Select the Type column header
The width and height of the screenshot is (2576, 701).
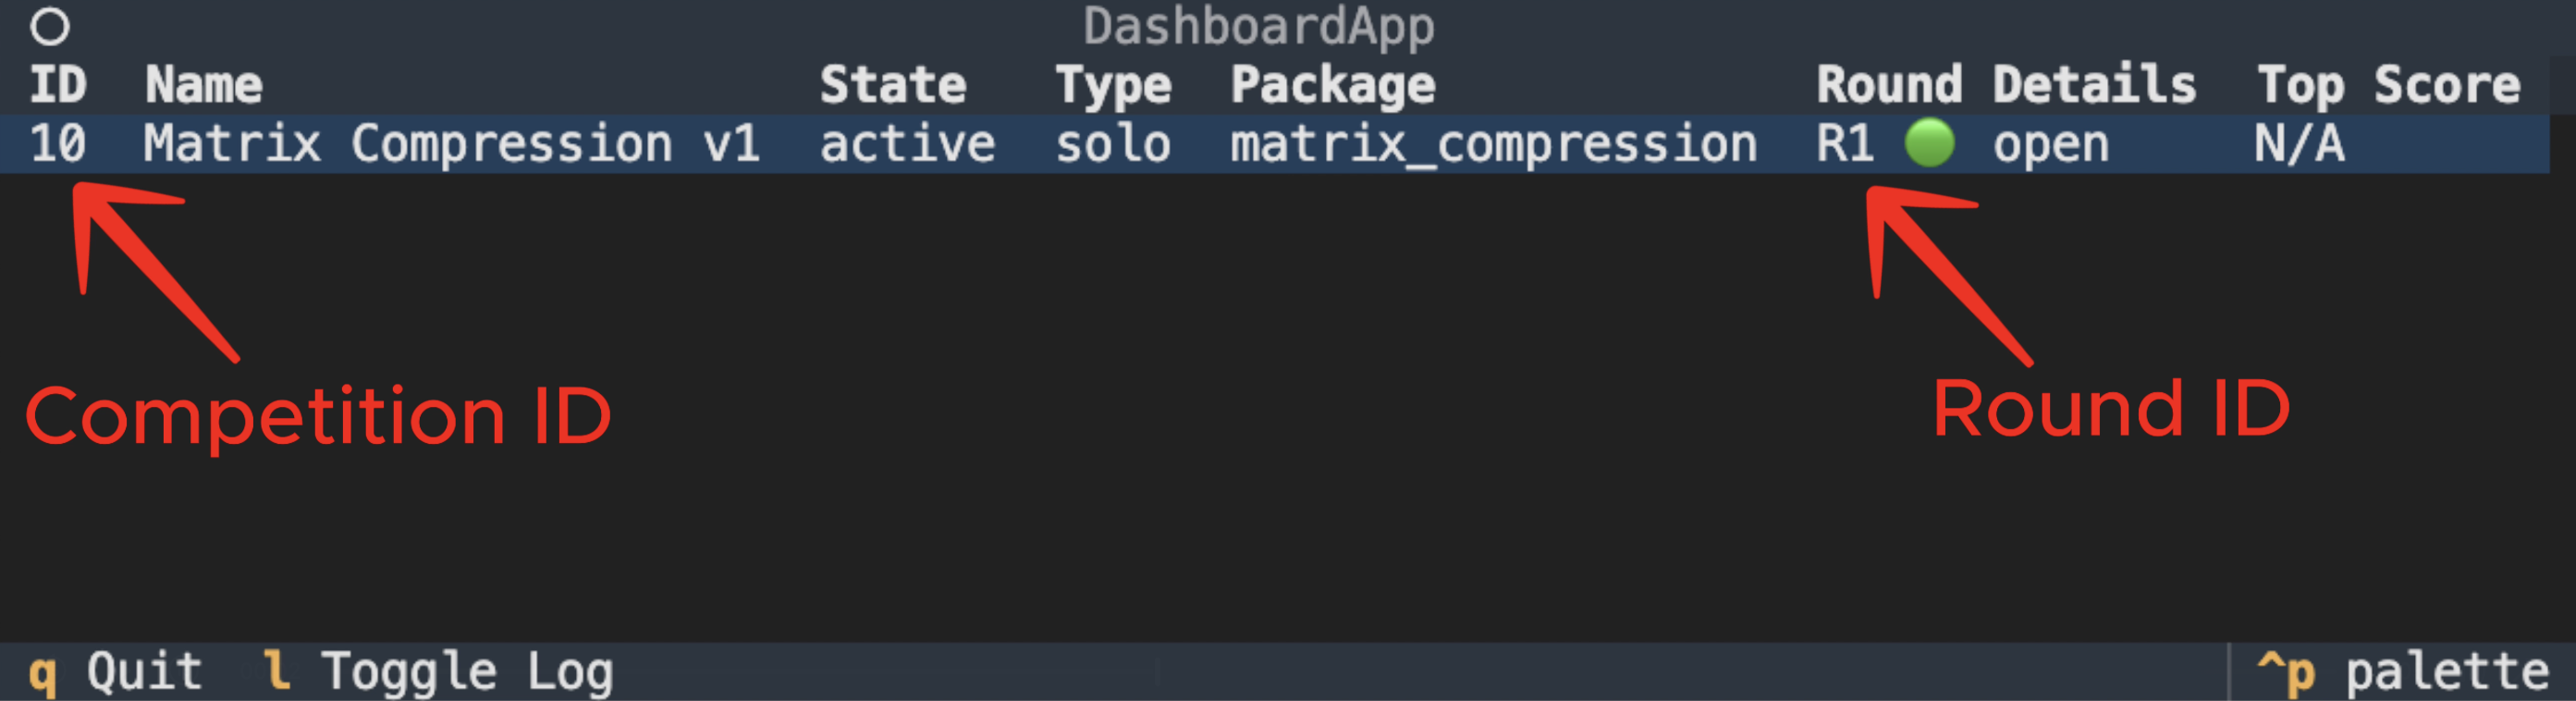coord(1113,85)
